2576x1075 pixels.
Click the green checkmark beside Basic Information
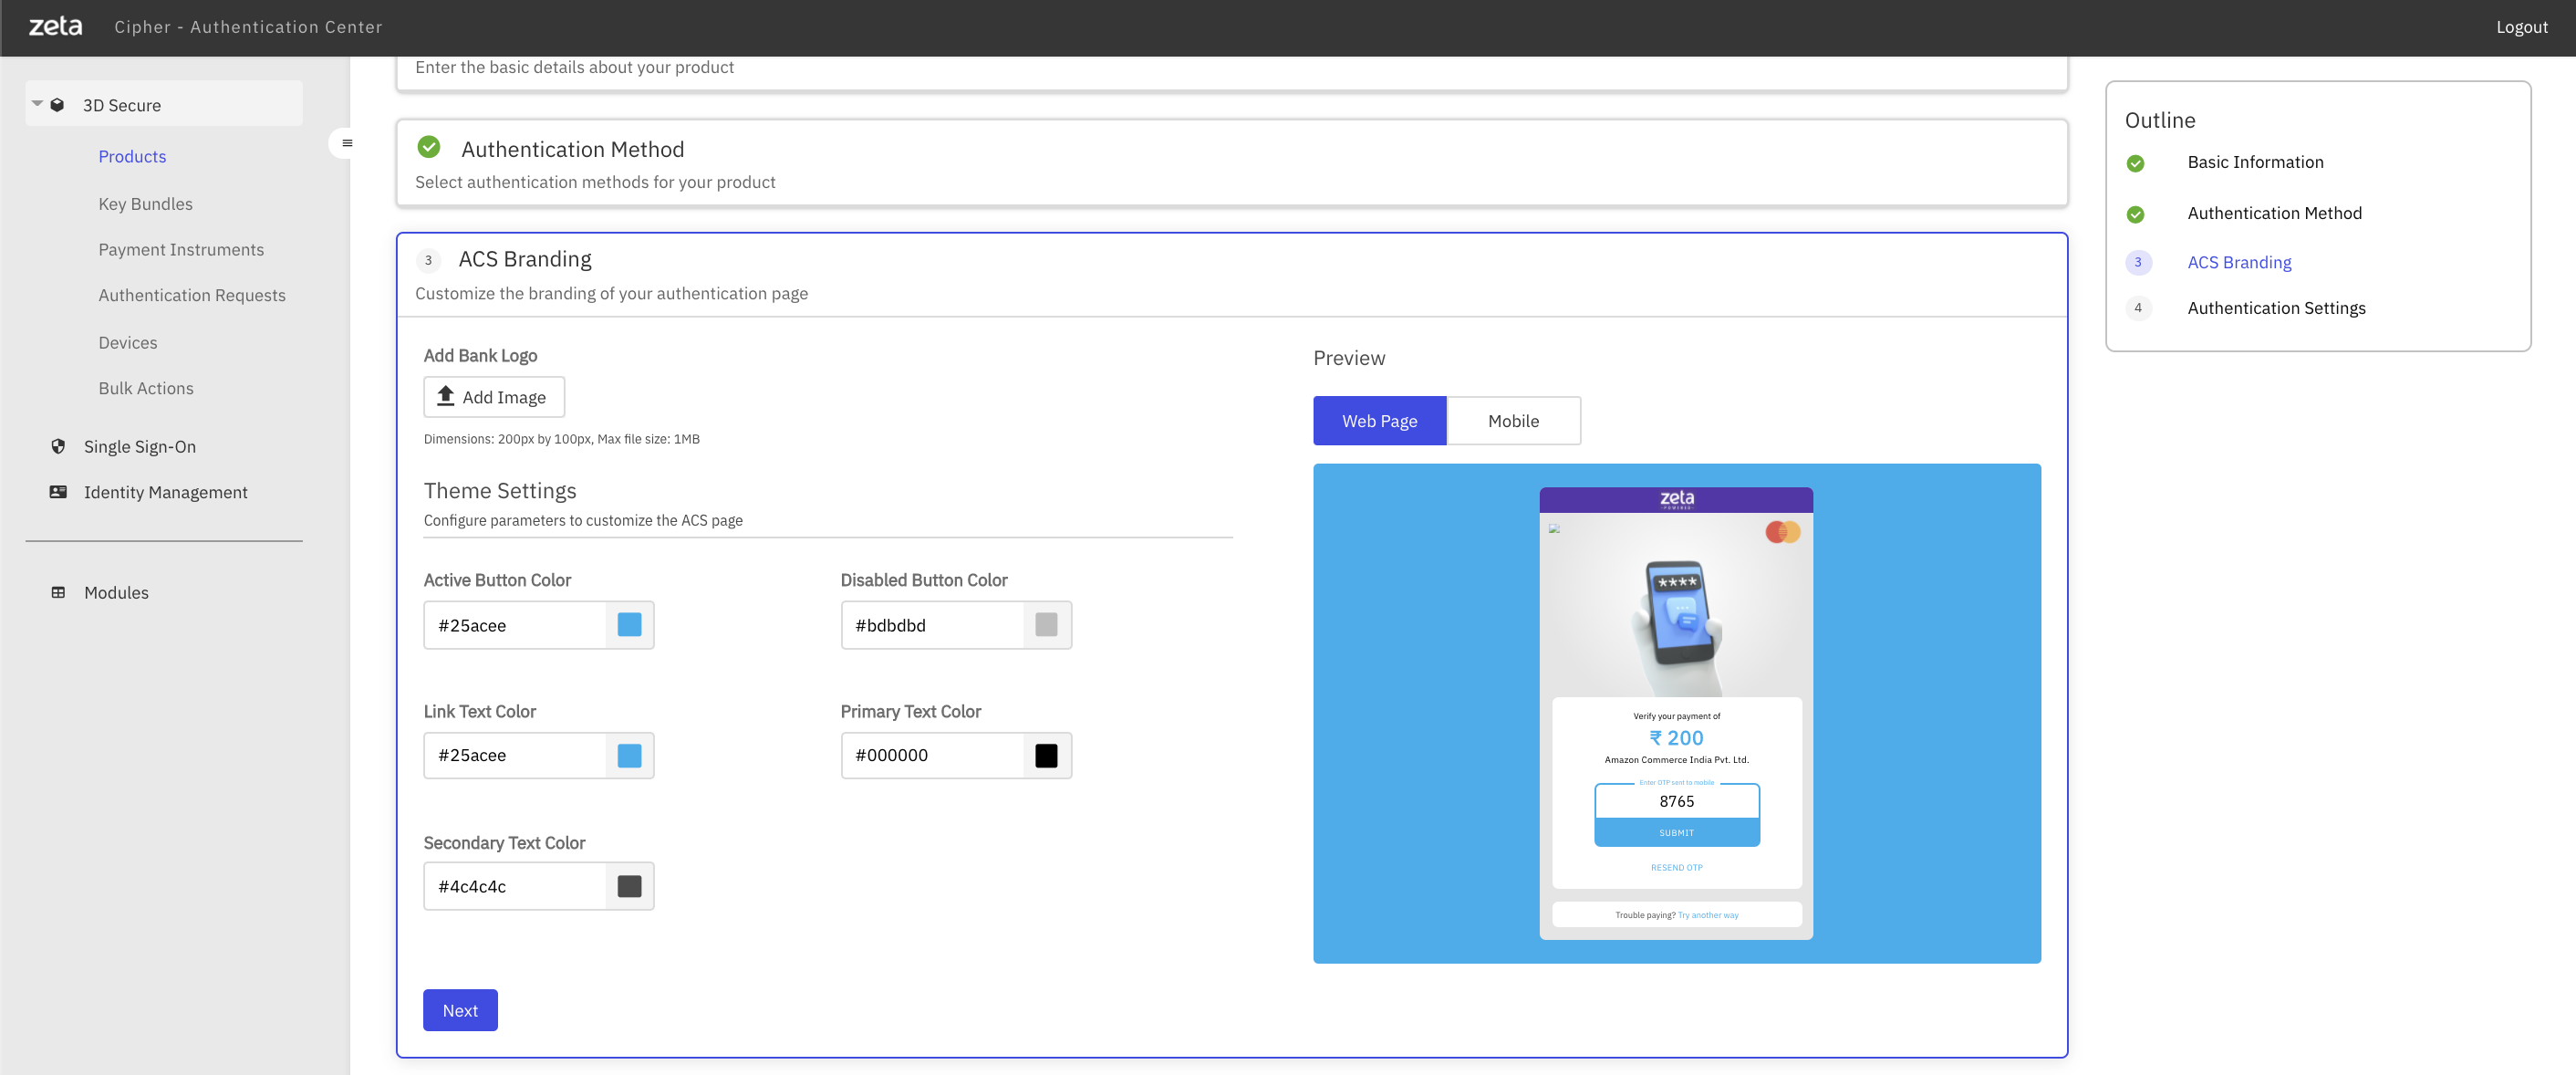2138,163
